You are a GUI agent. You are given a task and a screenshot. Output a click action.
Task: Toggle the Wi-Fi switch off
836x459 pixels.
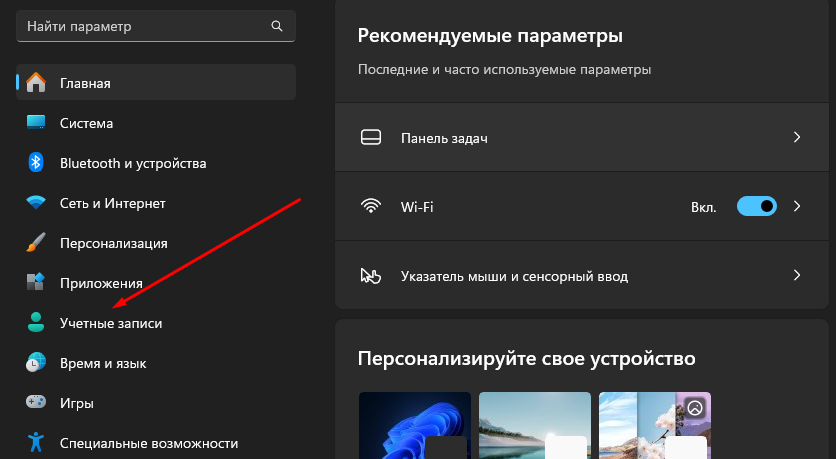click(757, 206)
